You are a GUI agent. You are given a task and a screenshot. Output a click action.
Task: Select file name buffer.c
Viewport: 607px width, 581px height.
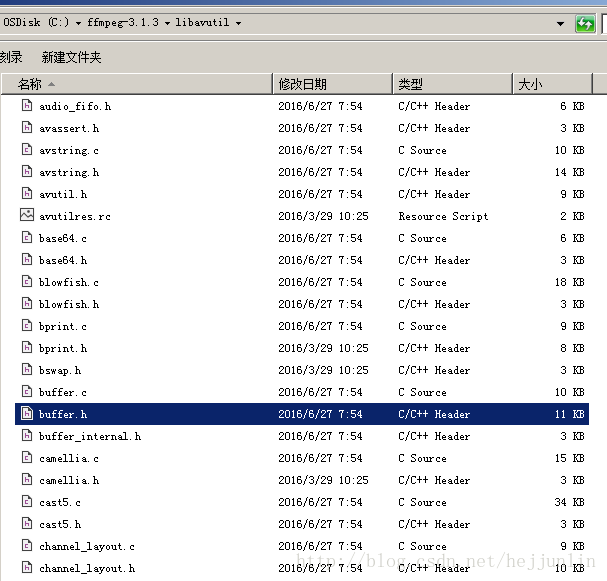[x=63, y=392]
